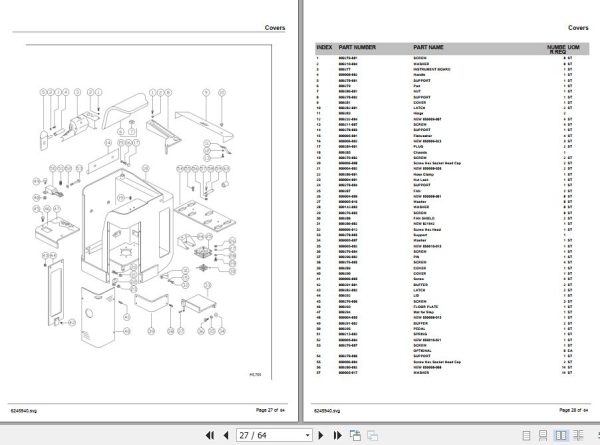Image resolution: width=600 pixels, height=445 pixels.
Task: Click 6245540.svg footer on right page
Action: (327, 411)
